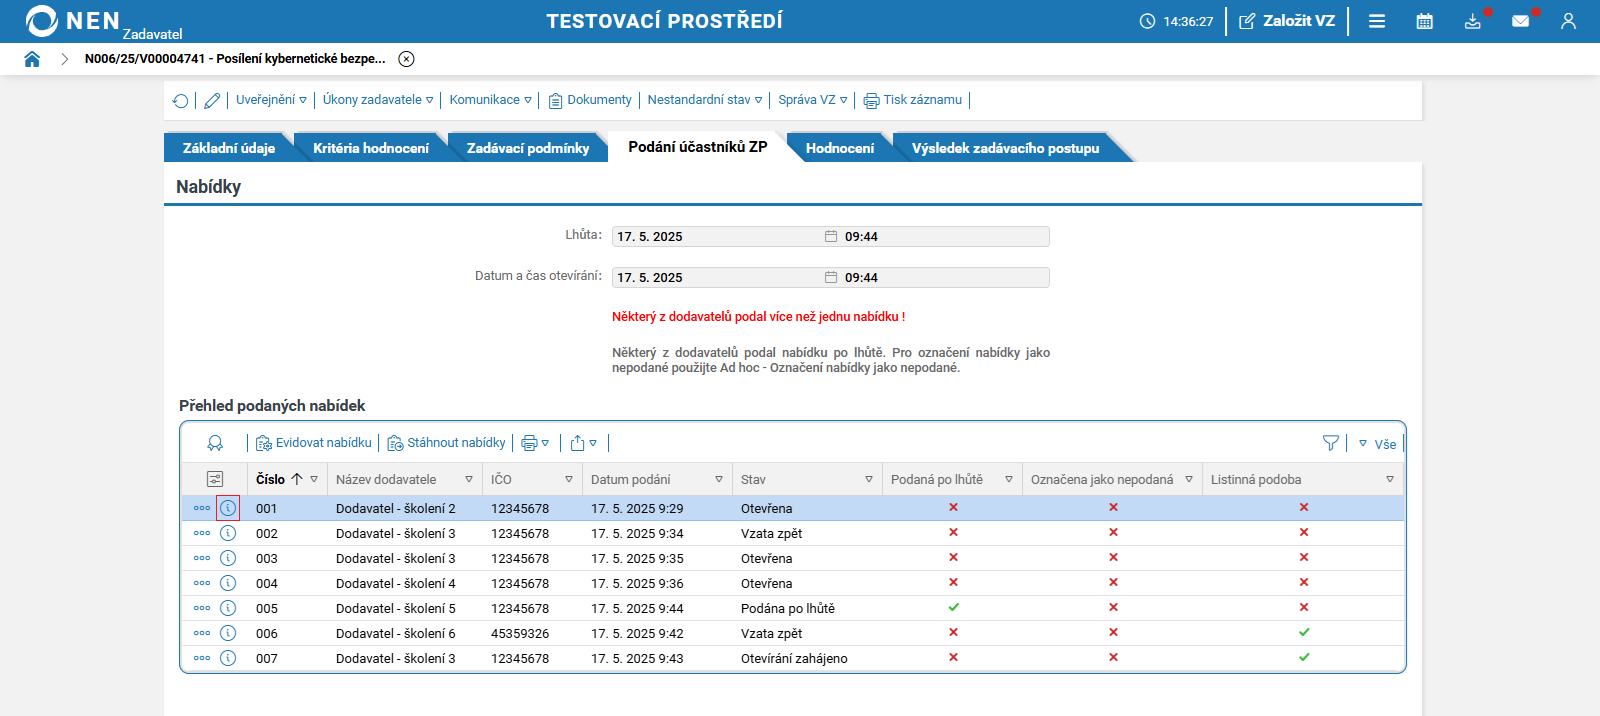
Task: Click the filter funnel icon above table
Action: [1330, 443]
